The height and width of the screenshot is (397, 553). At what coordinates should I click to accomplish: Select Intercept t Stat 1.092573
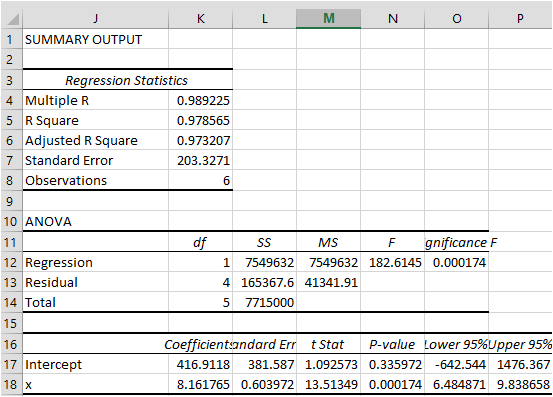(x=328, y=364)
